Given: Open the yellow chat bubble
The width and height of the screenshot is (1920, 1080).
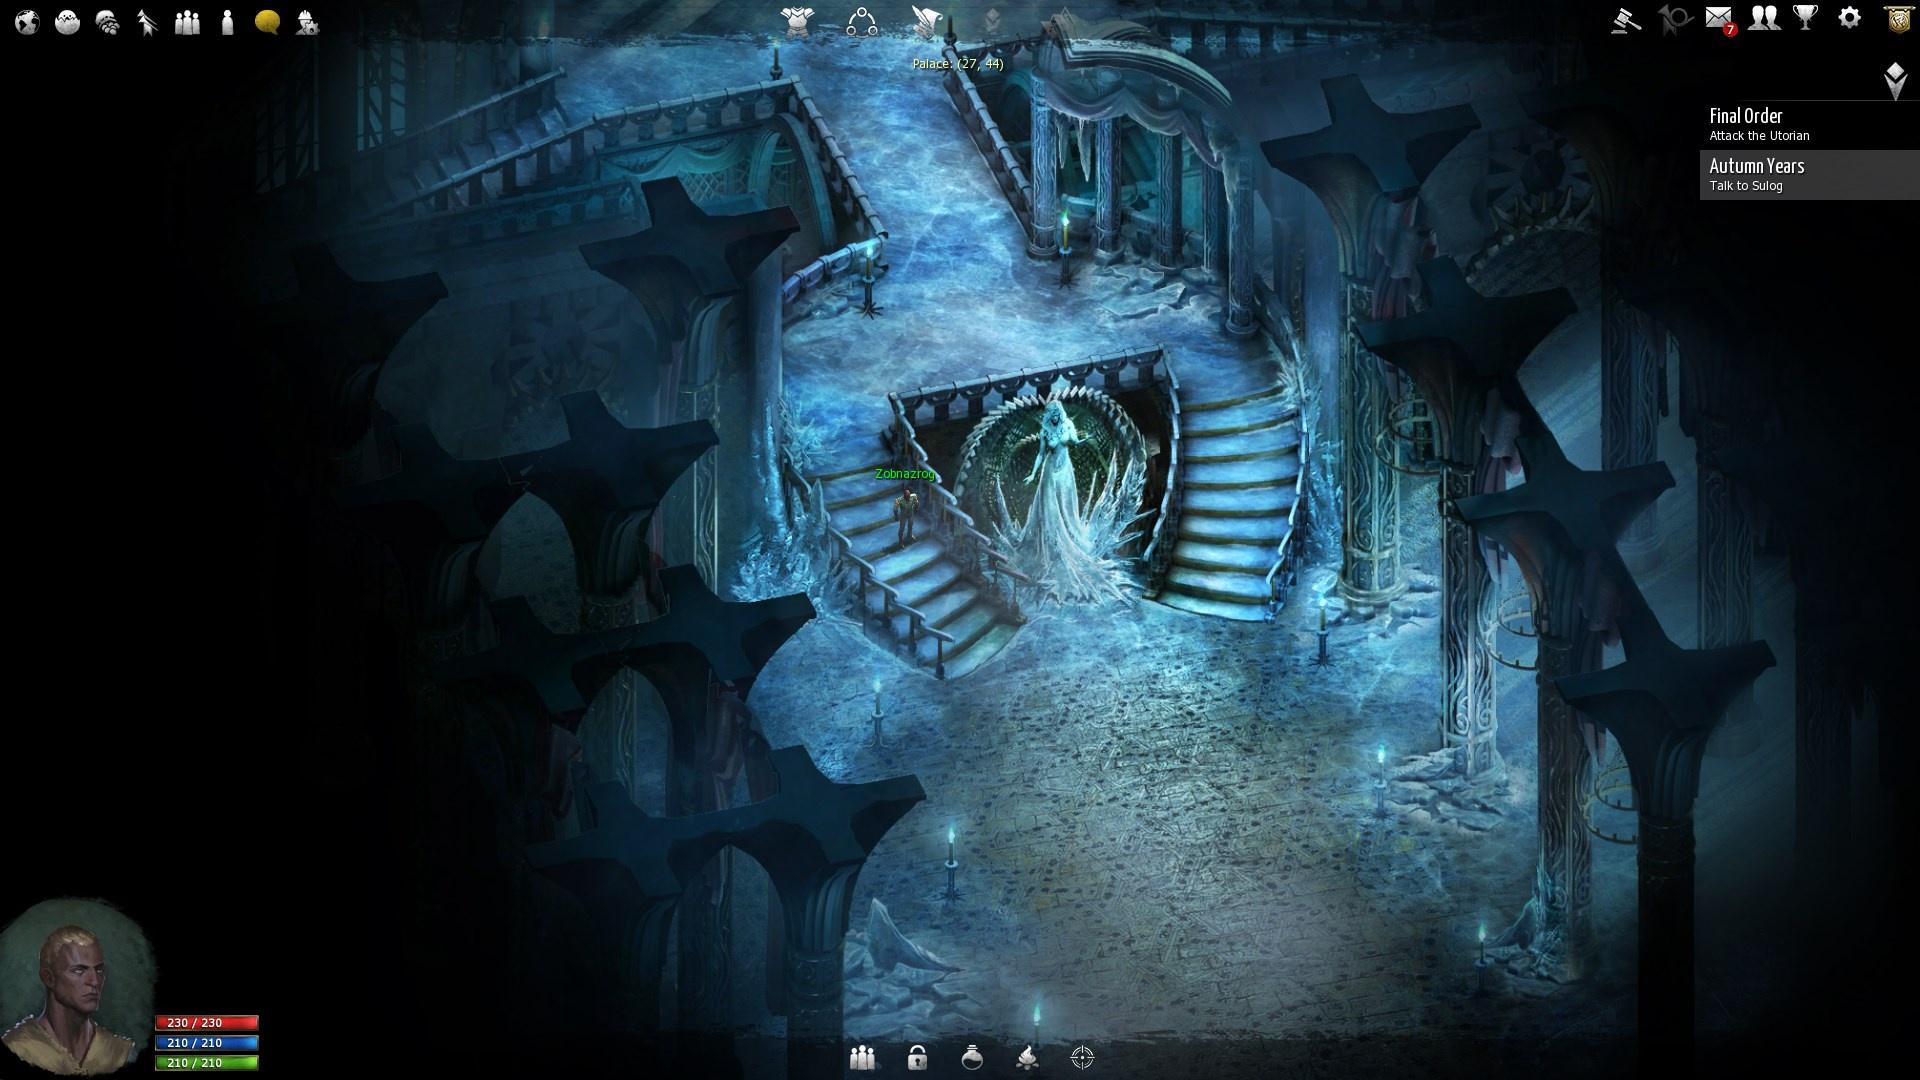Looking at the screenshot, I should [267, 22].
